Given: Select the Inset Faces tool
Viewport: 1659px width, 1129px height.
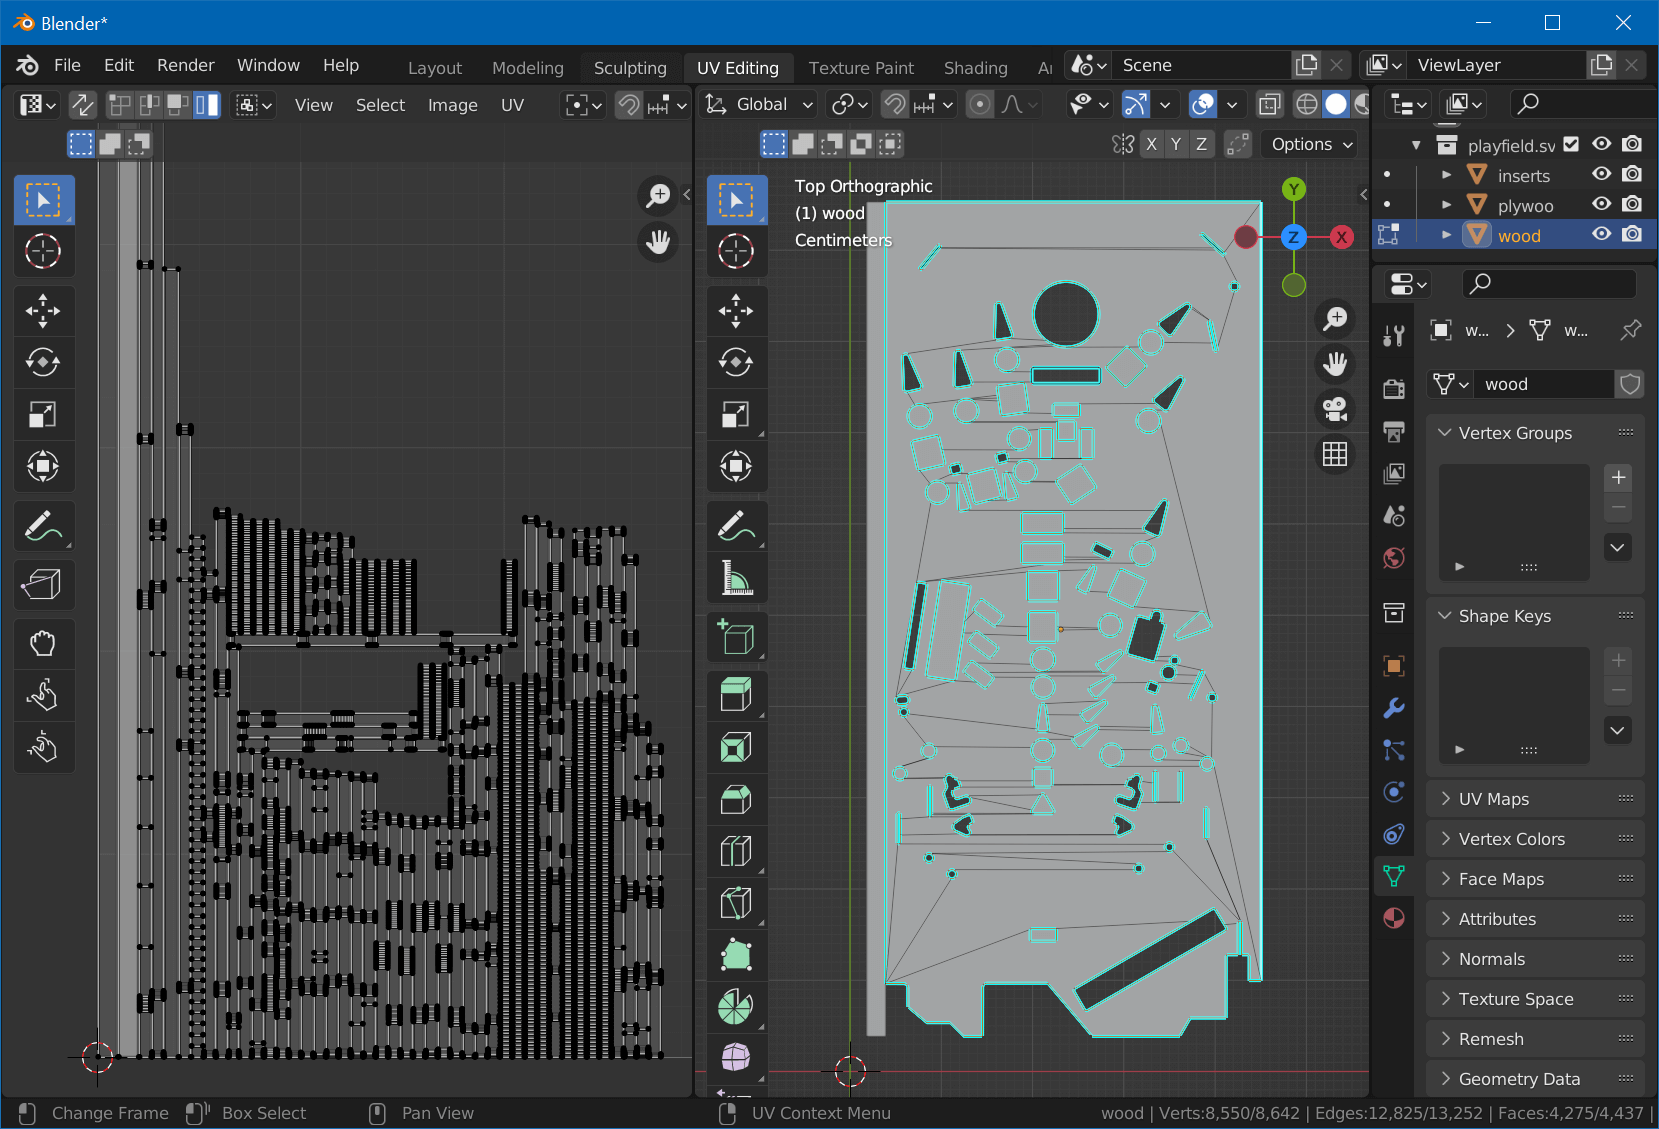Looking at the screenshot, I should coord(737,747).
